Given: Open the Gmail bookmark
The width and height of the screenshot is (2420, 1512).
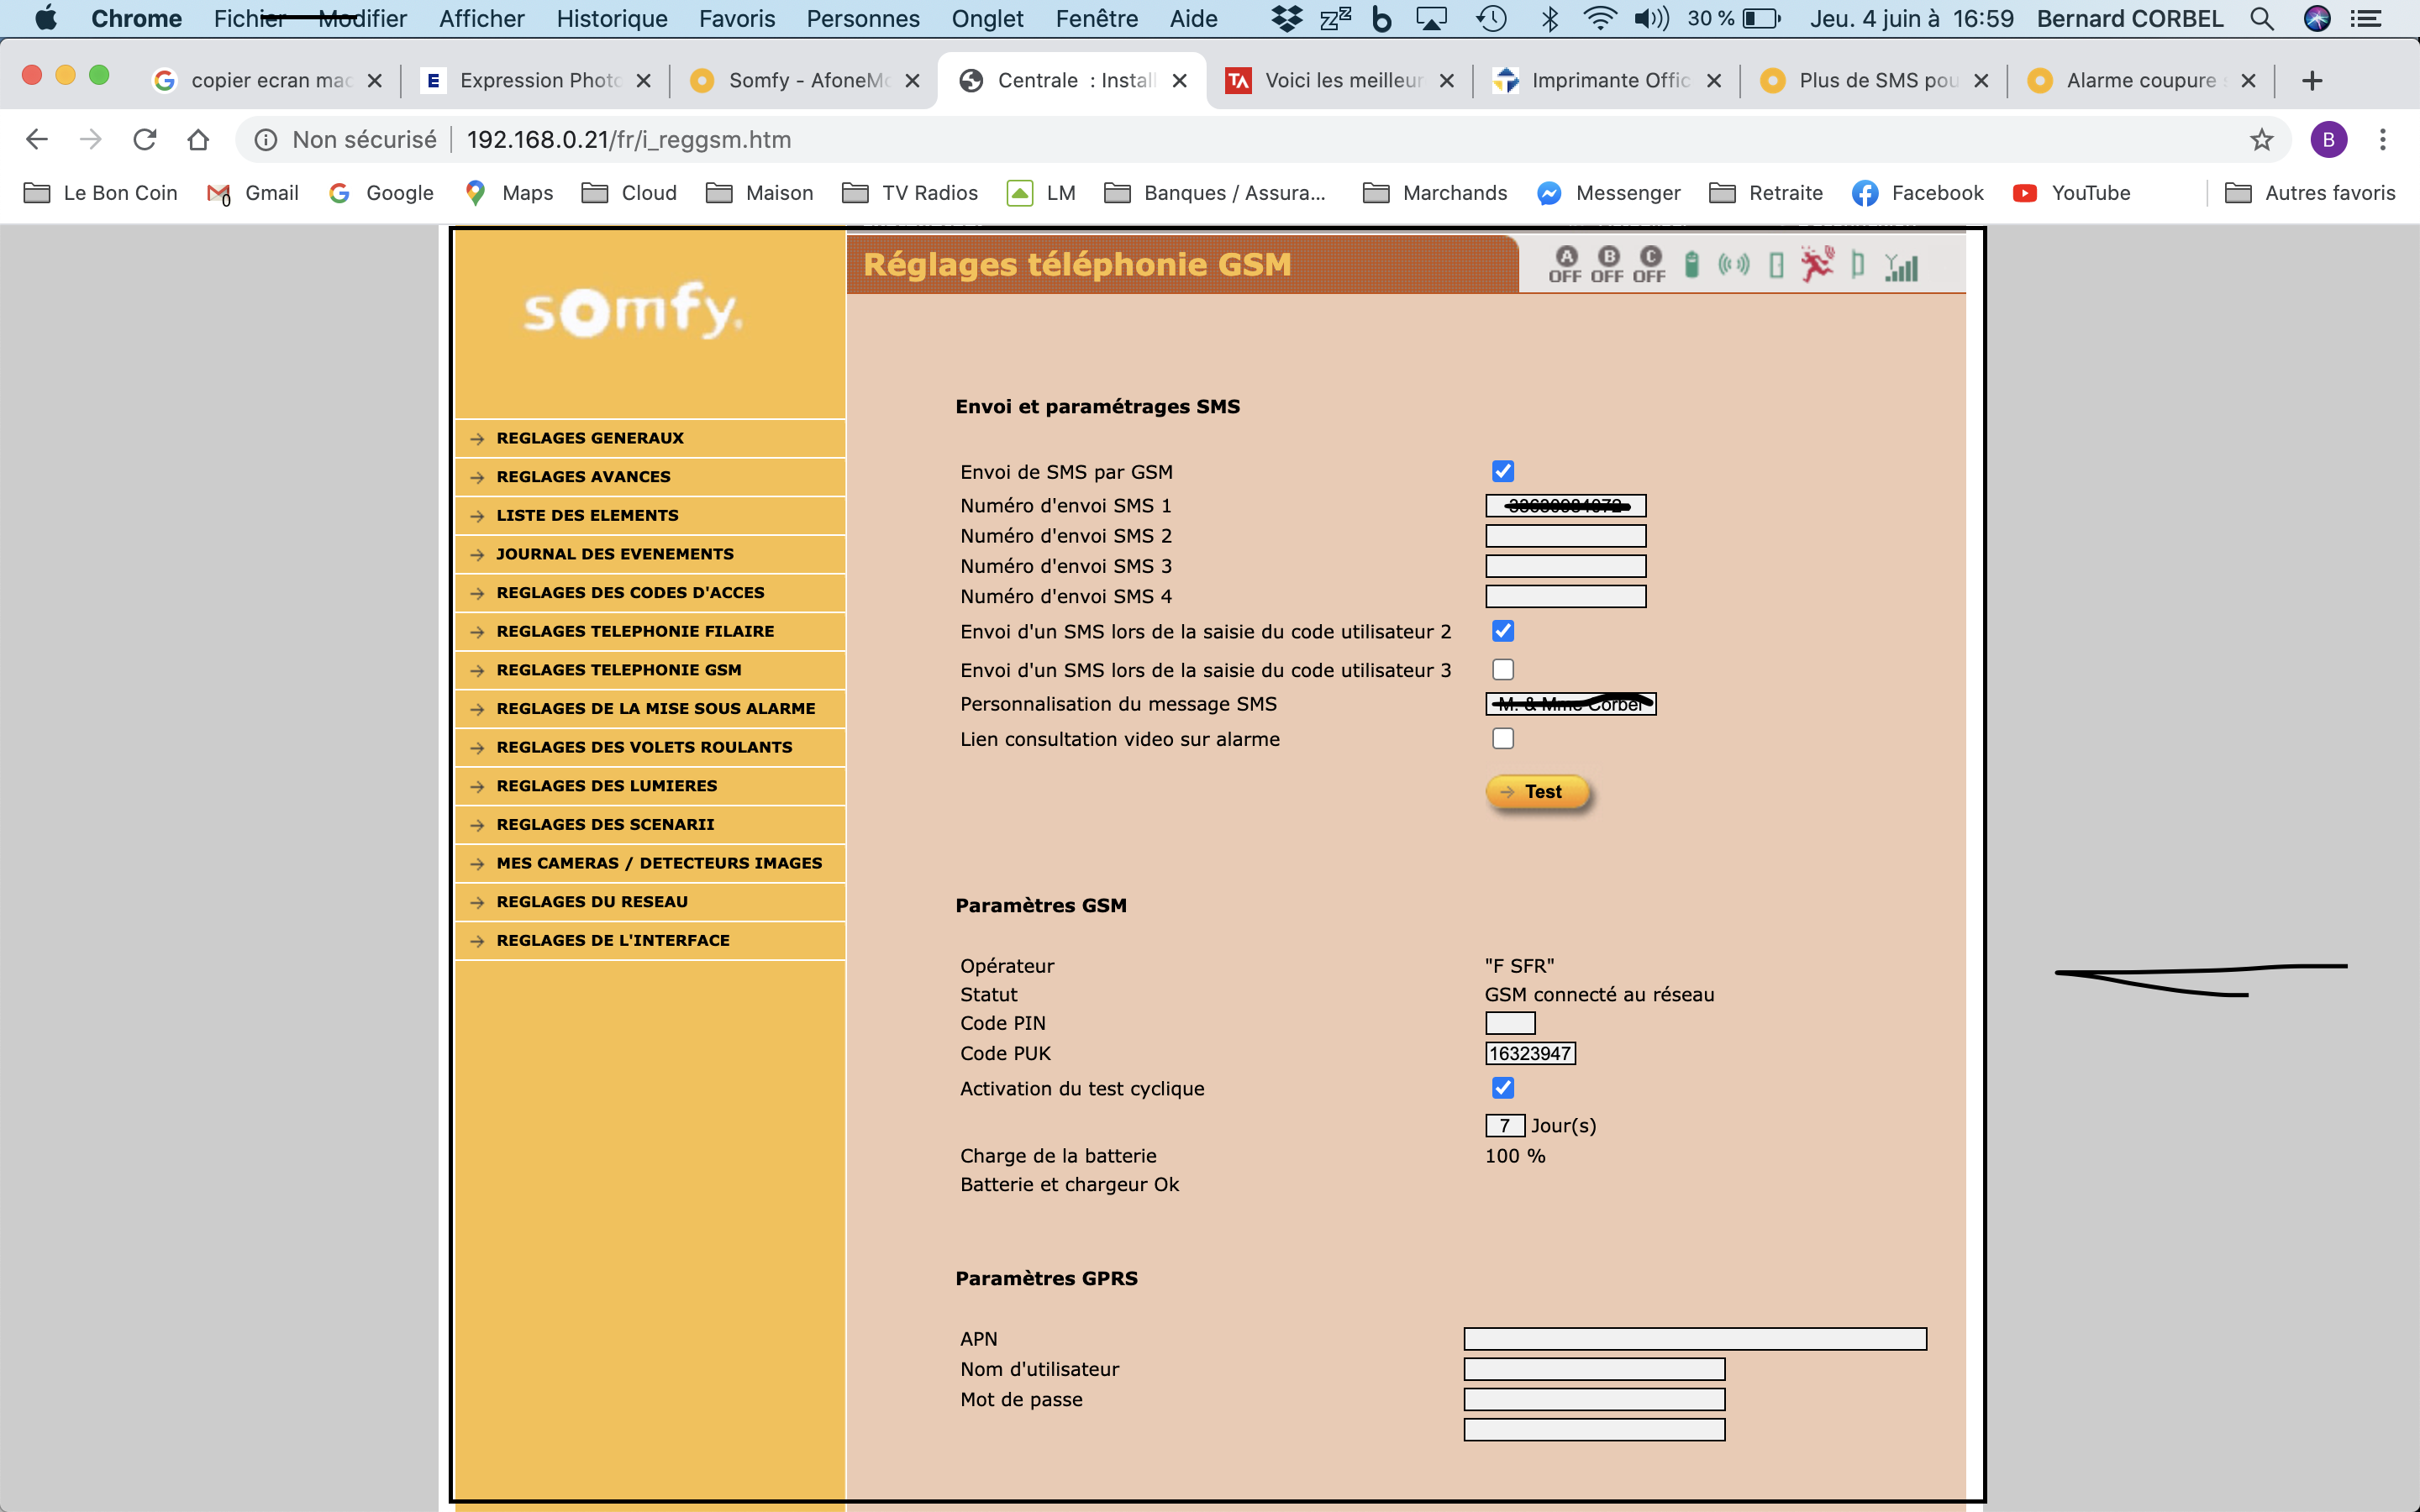Looking at the screenshot, I should pos(253,193).
